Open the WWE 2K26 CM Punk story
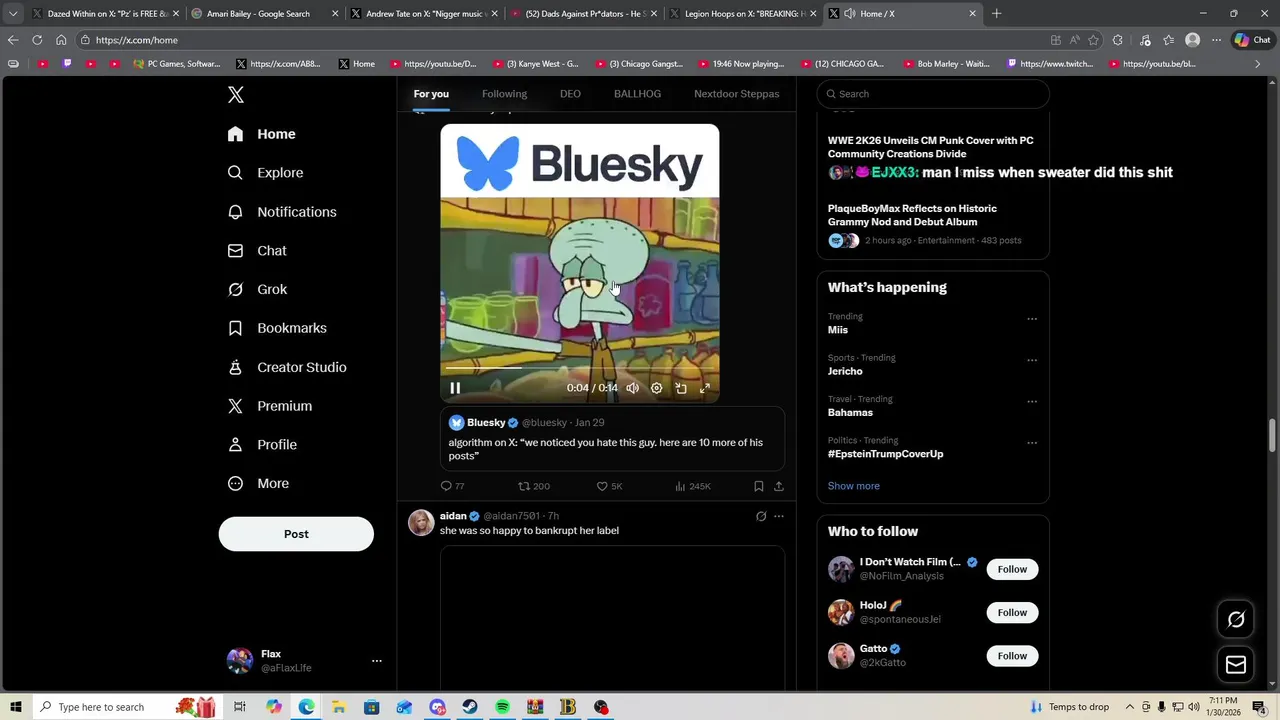1280x720 pixels. (931, 147)
